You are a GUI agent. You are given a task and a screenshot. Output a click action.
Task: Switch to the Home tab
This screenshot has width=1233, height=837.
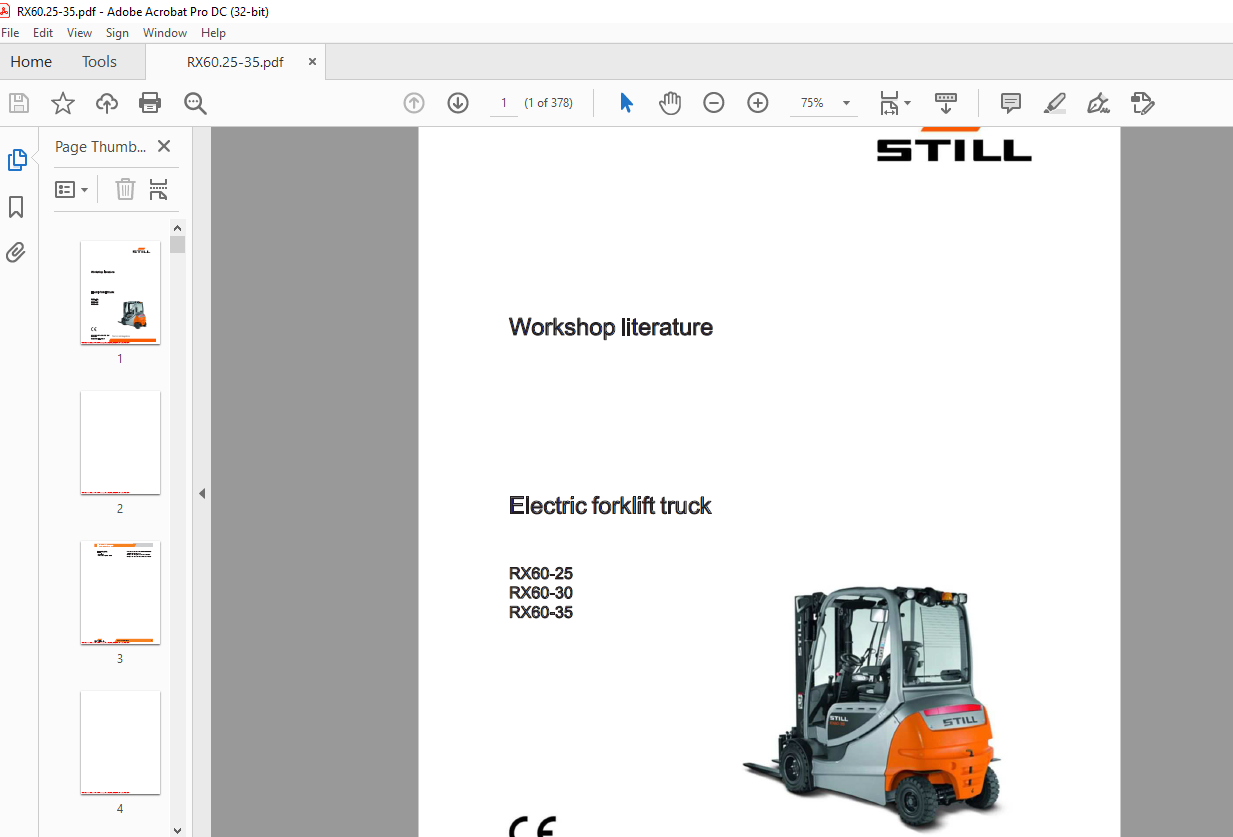(x=31, y=61)
